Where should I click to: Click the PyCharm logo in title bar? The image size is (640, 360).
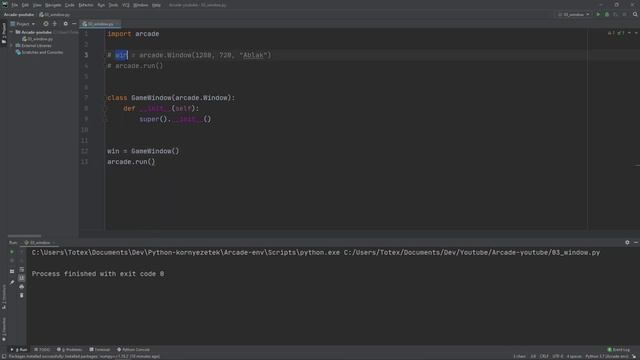[5, 4]
